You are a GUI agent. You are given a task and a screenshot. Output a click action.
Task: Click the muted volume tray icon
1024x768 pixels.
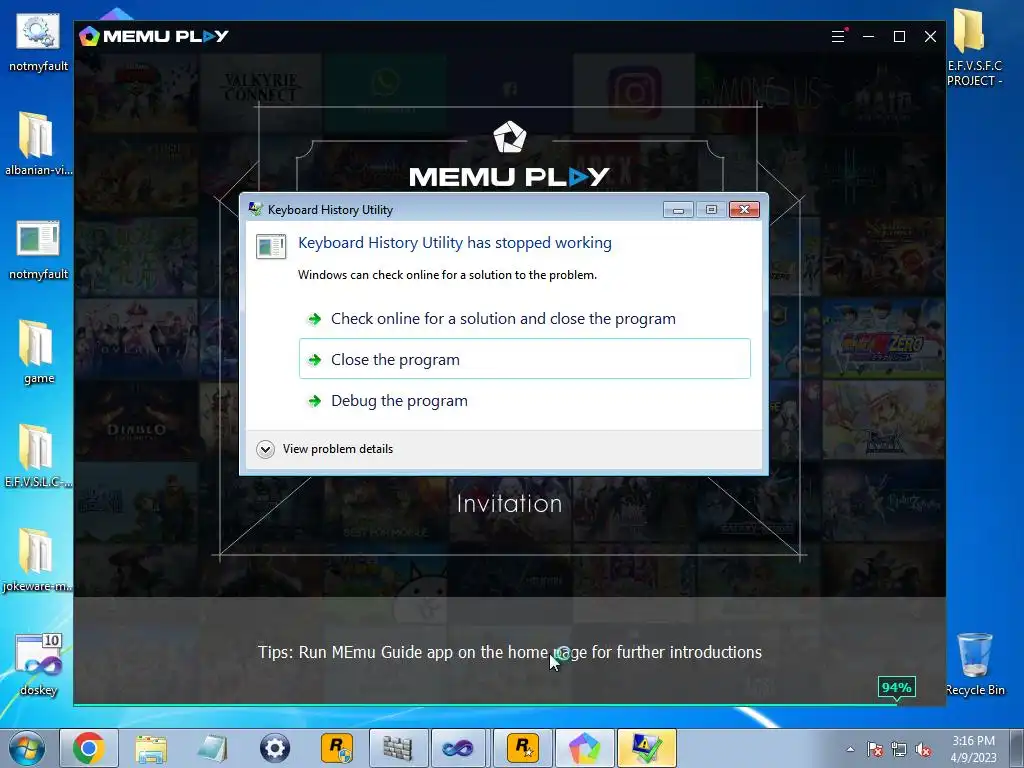(923, 750)
